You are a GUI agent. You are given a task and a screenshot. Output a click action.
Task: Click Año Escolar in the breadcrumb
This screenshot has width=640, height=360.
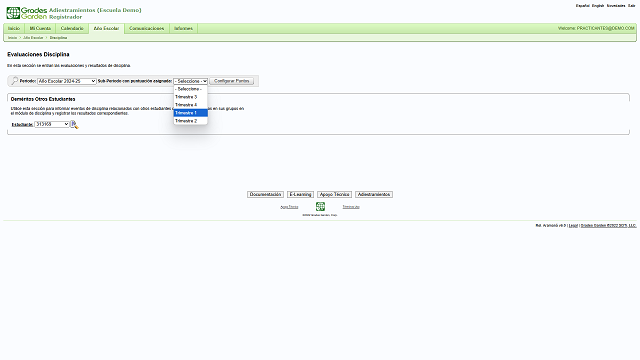[33, 38]
